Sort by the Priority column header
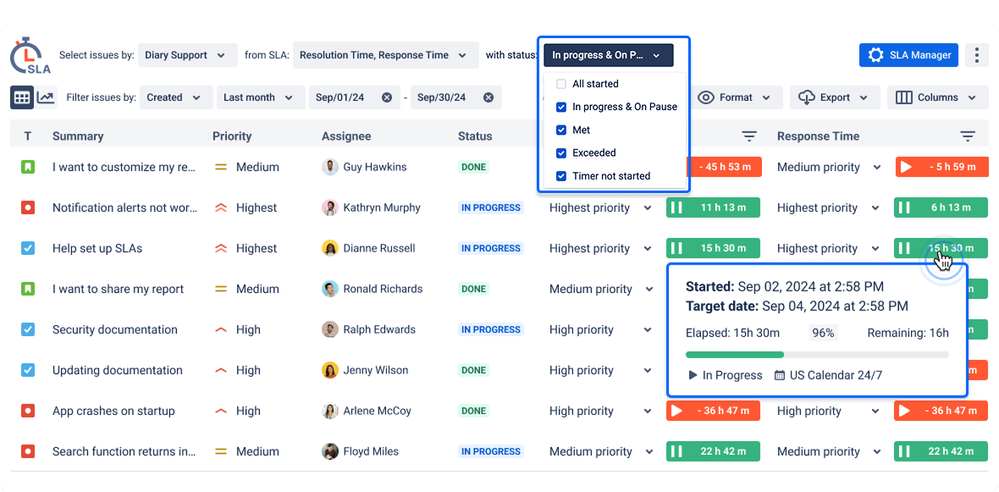This screenshot has width=999, height=492. 232,136
